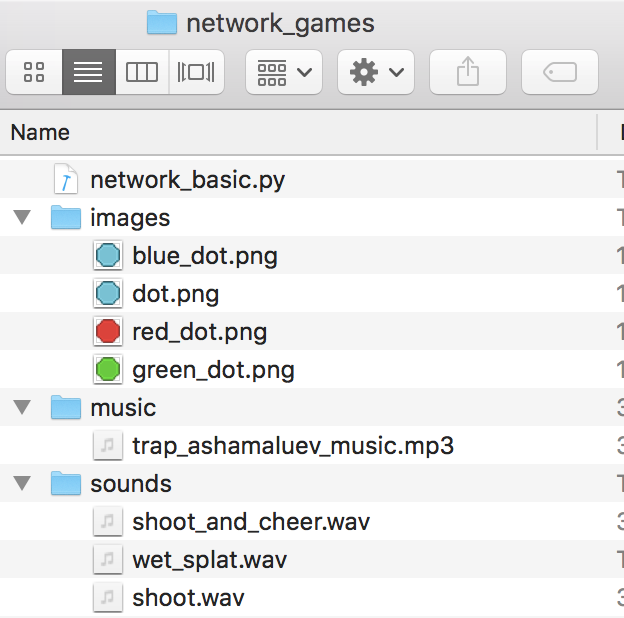The height and width of the screenshot is (618, 624).
Task: Collapse the sounds folder disclosure triangle
Action: tap(23, 483)
